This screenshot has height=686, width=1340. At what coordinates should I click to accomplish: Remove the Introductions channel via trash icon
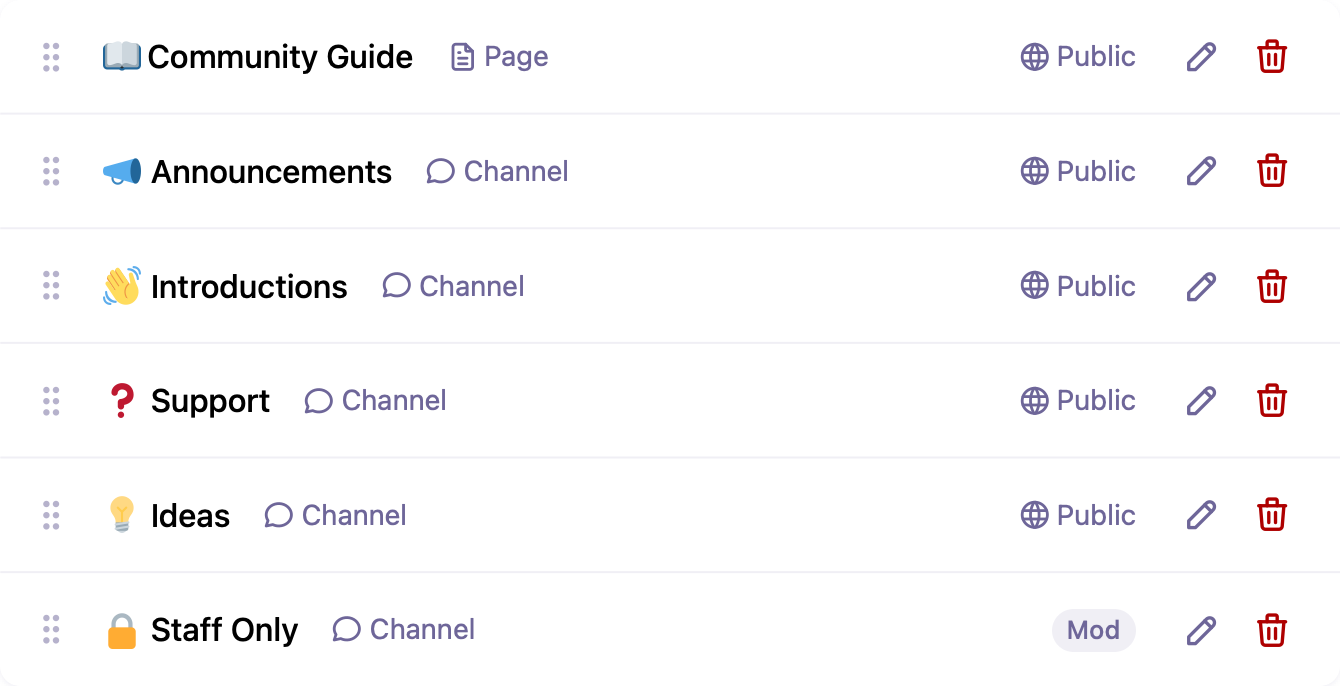pyautogui.click(x=1271, y=286)
